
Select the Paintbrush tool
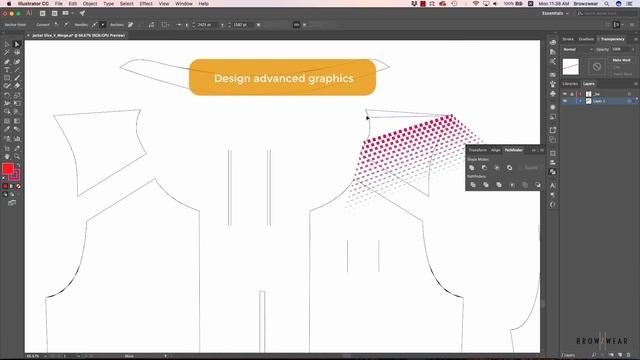[x=17, y=78]
